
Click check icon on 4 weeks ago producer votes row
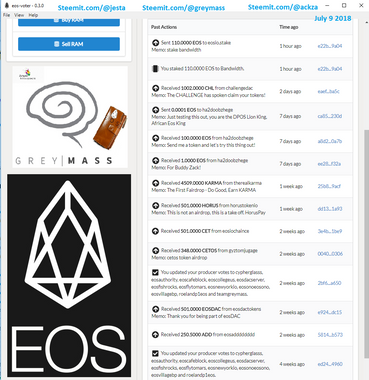coord(155,353)
